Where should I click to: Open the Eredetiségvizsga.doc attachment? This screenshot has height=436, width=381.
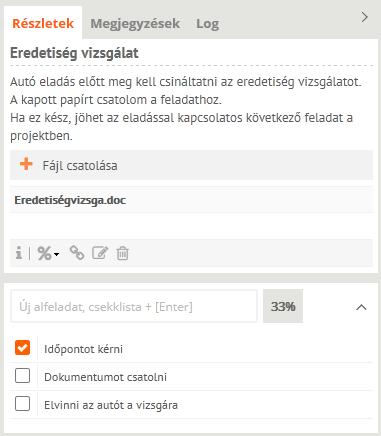(70, 200)
